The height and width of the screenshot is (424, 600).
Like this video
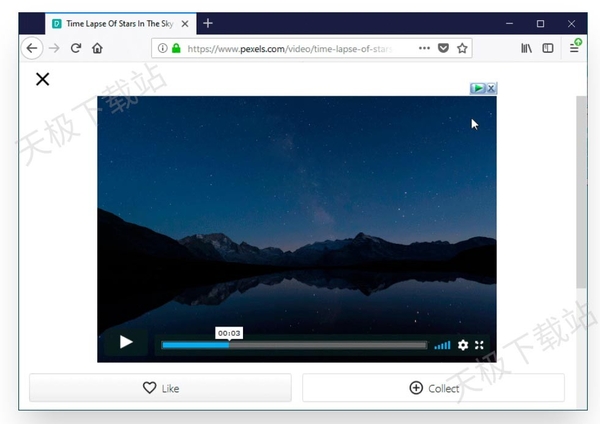pyautogui.click(x=160, y=388)
